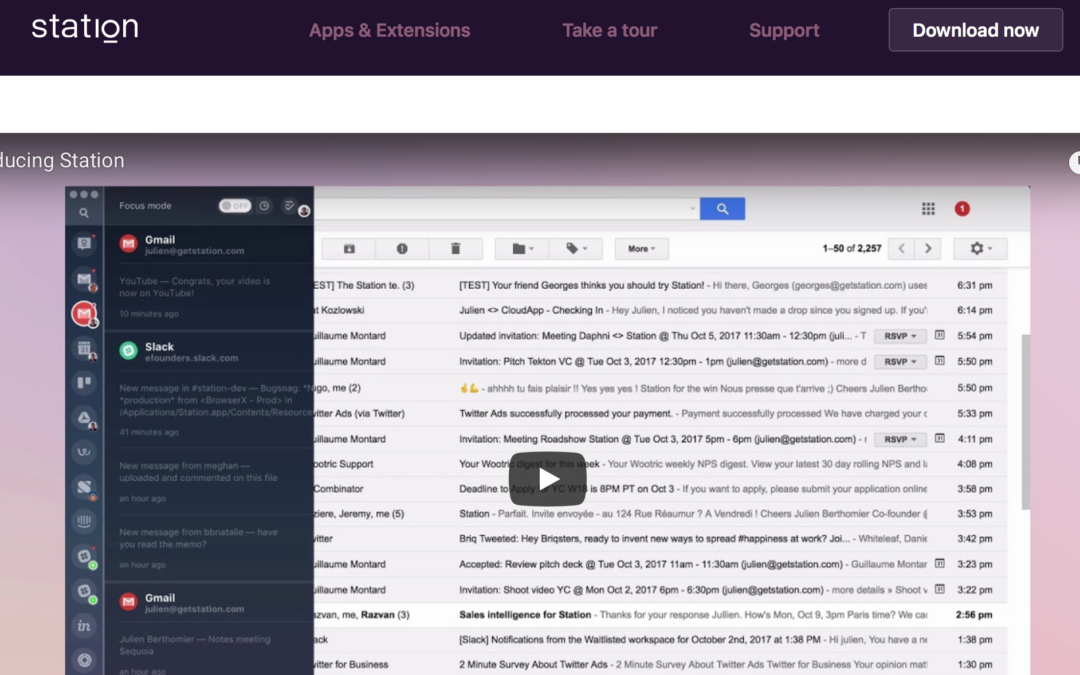1080x675 pixels.
Task: Open the Trello app in sidebar
Action: tap(84, 382)
